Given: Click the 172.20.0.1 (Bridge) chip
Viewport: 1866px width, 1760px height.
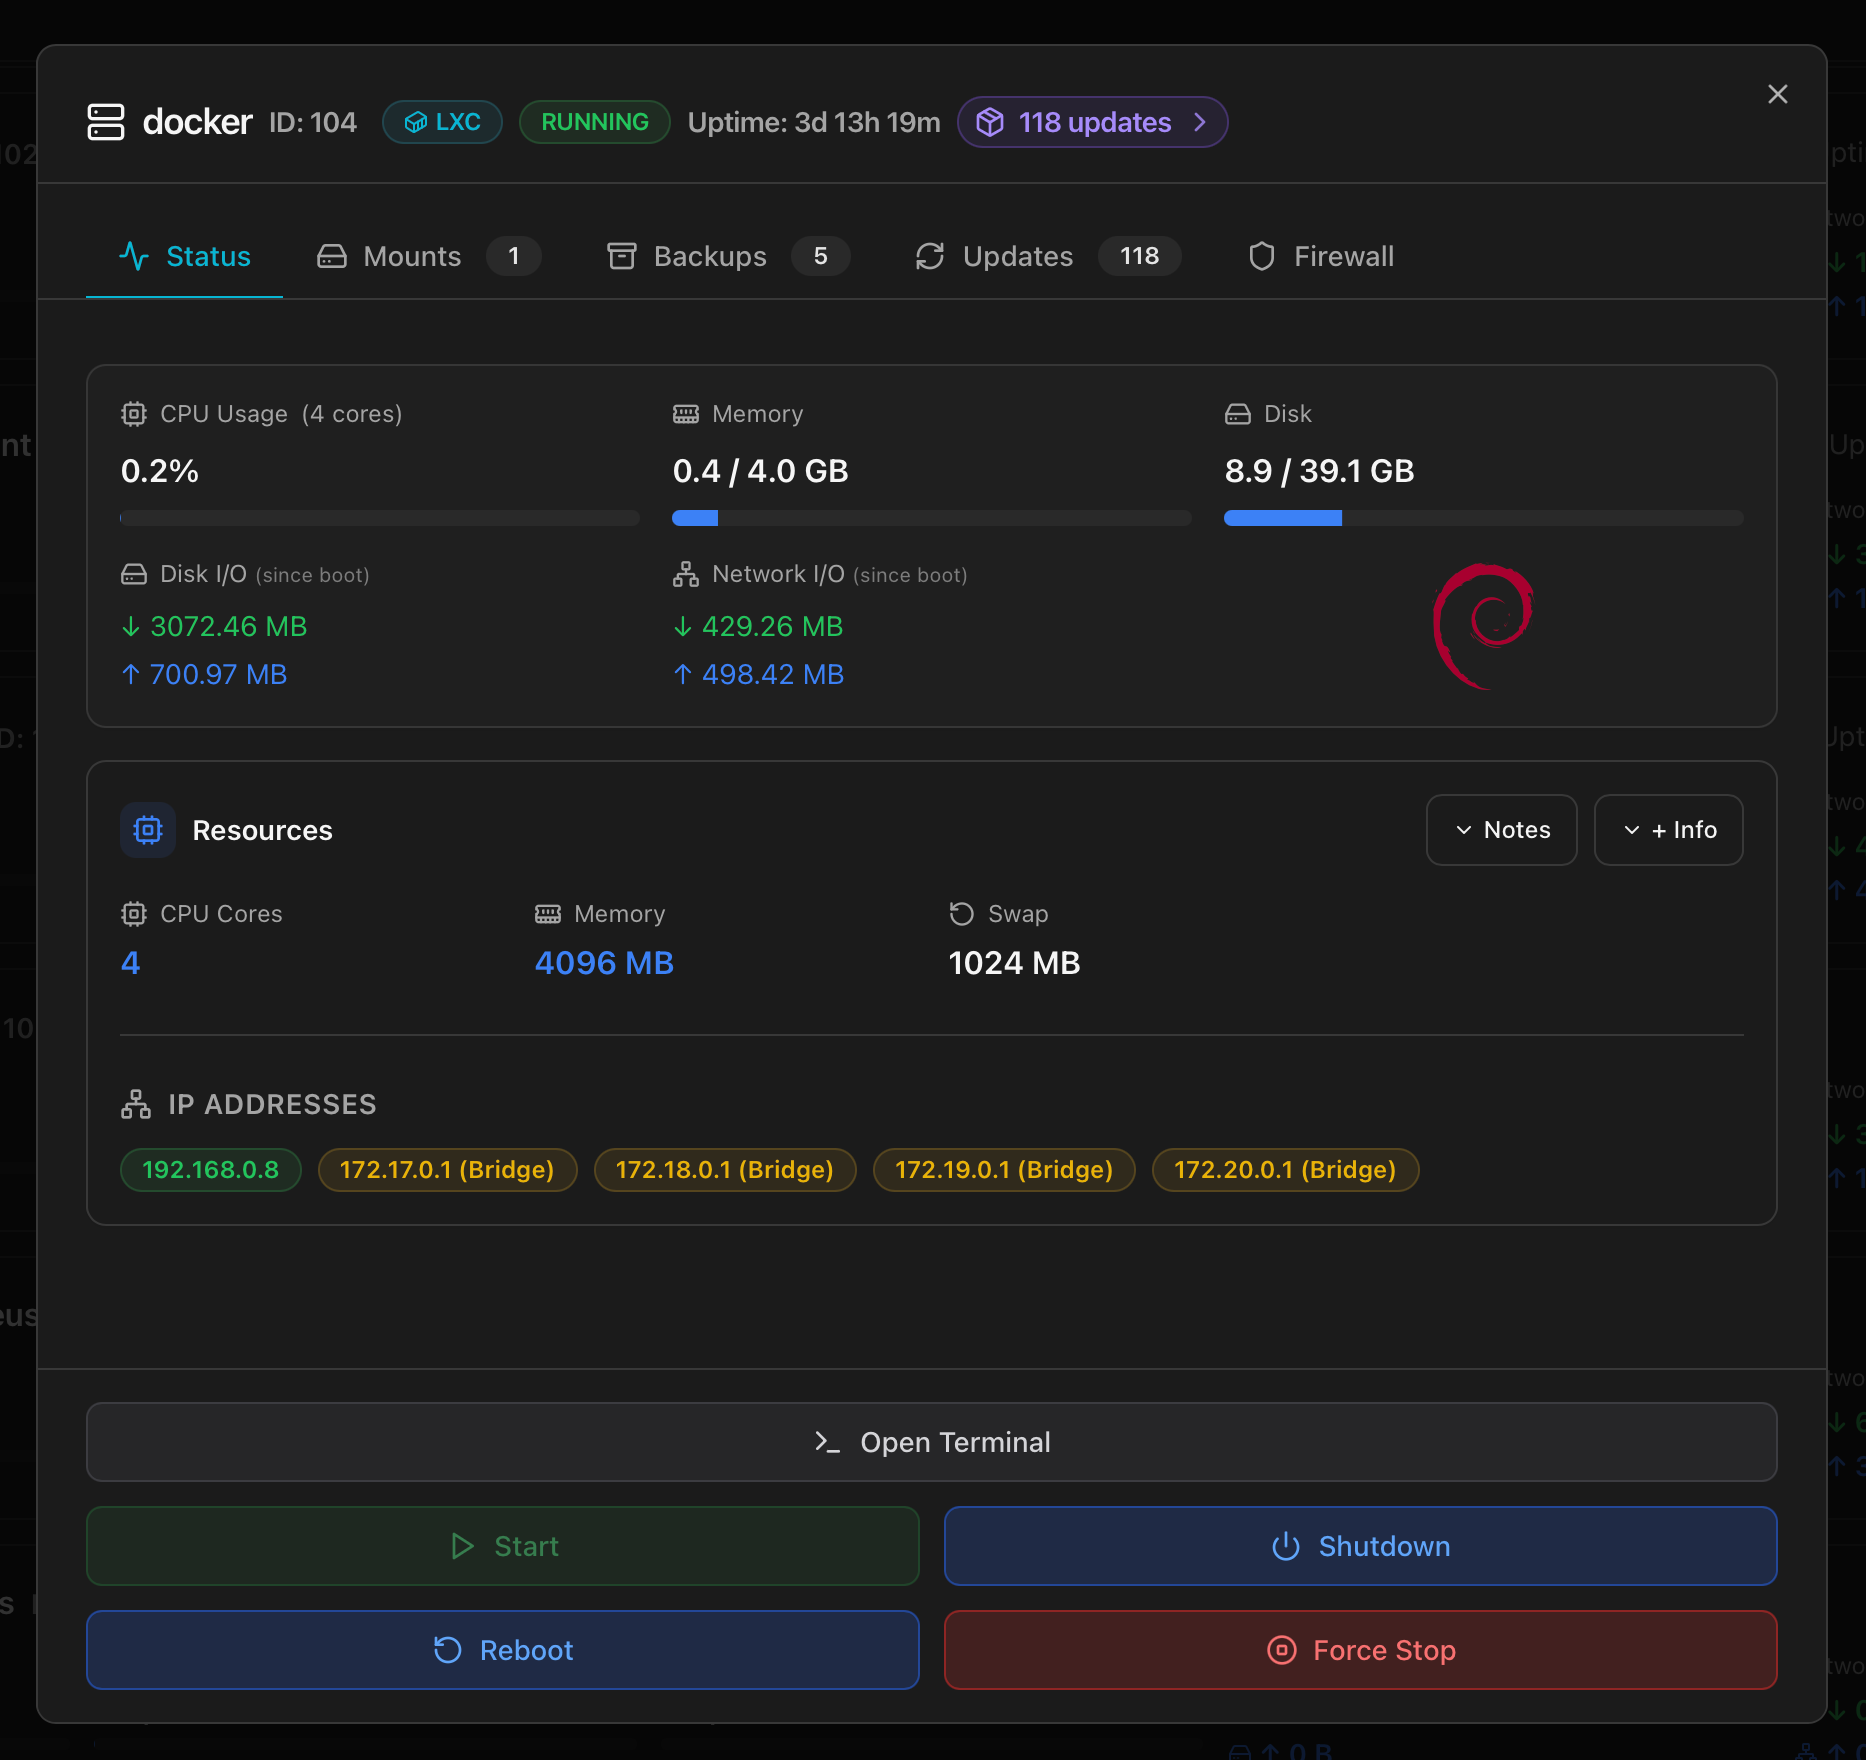Looking at the screenshot, I should point(1285,1170).
